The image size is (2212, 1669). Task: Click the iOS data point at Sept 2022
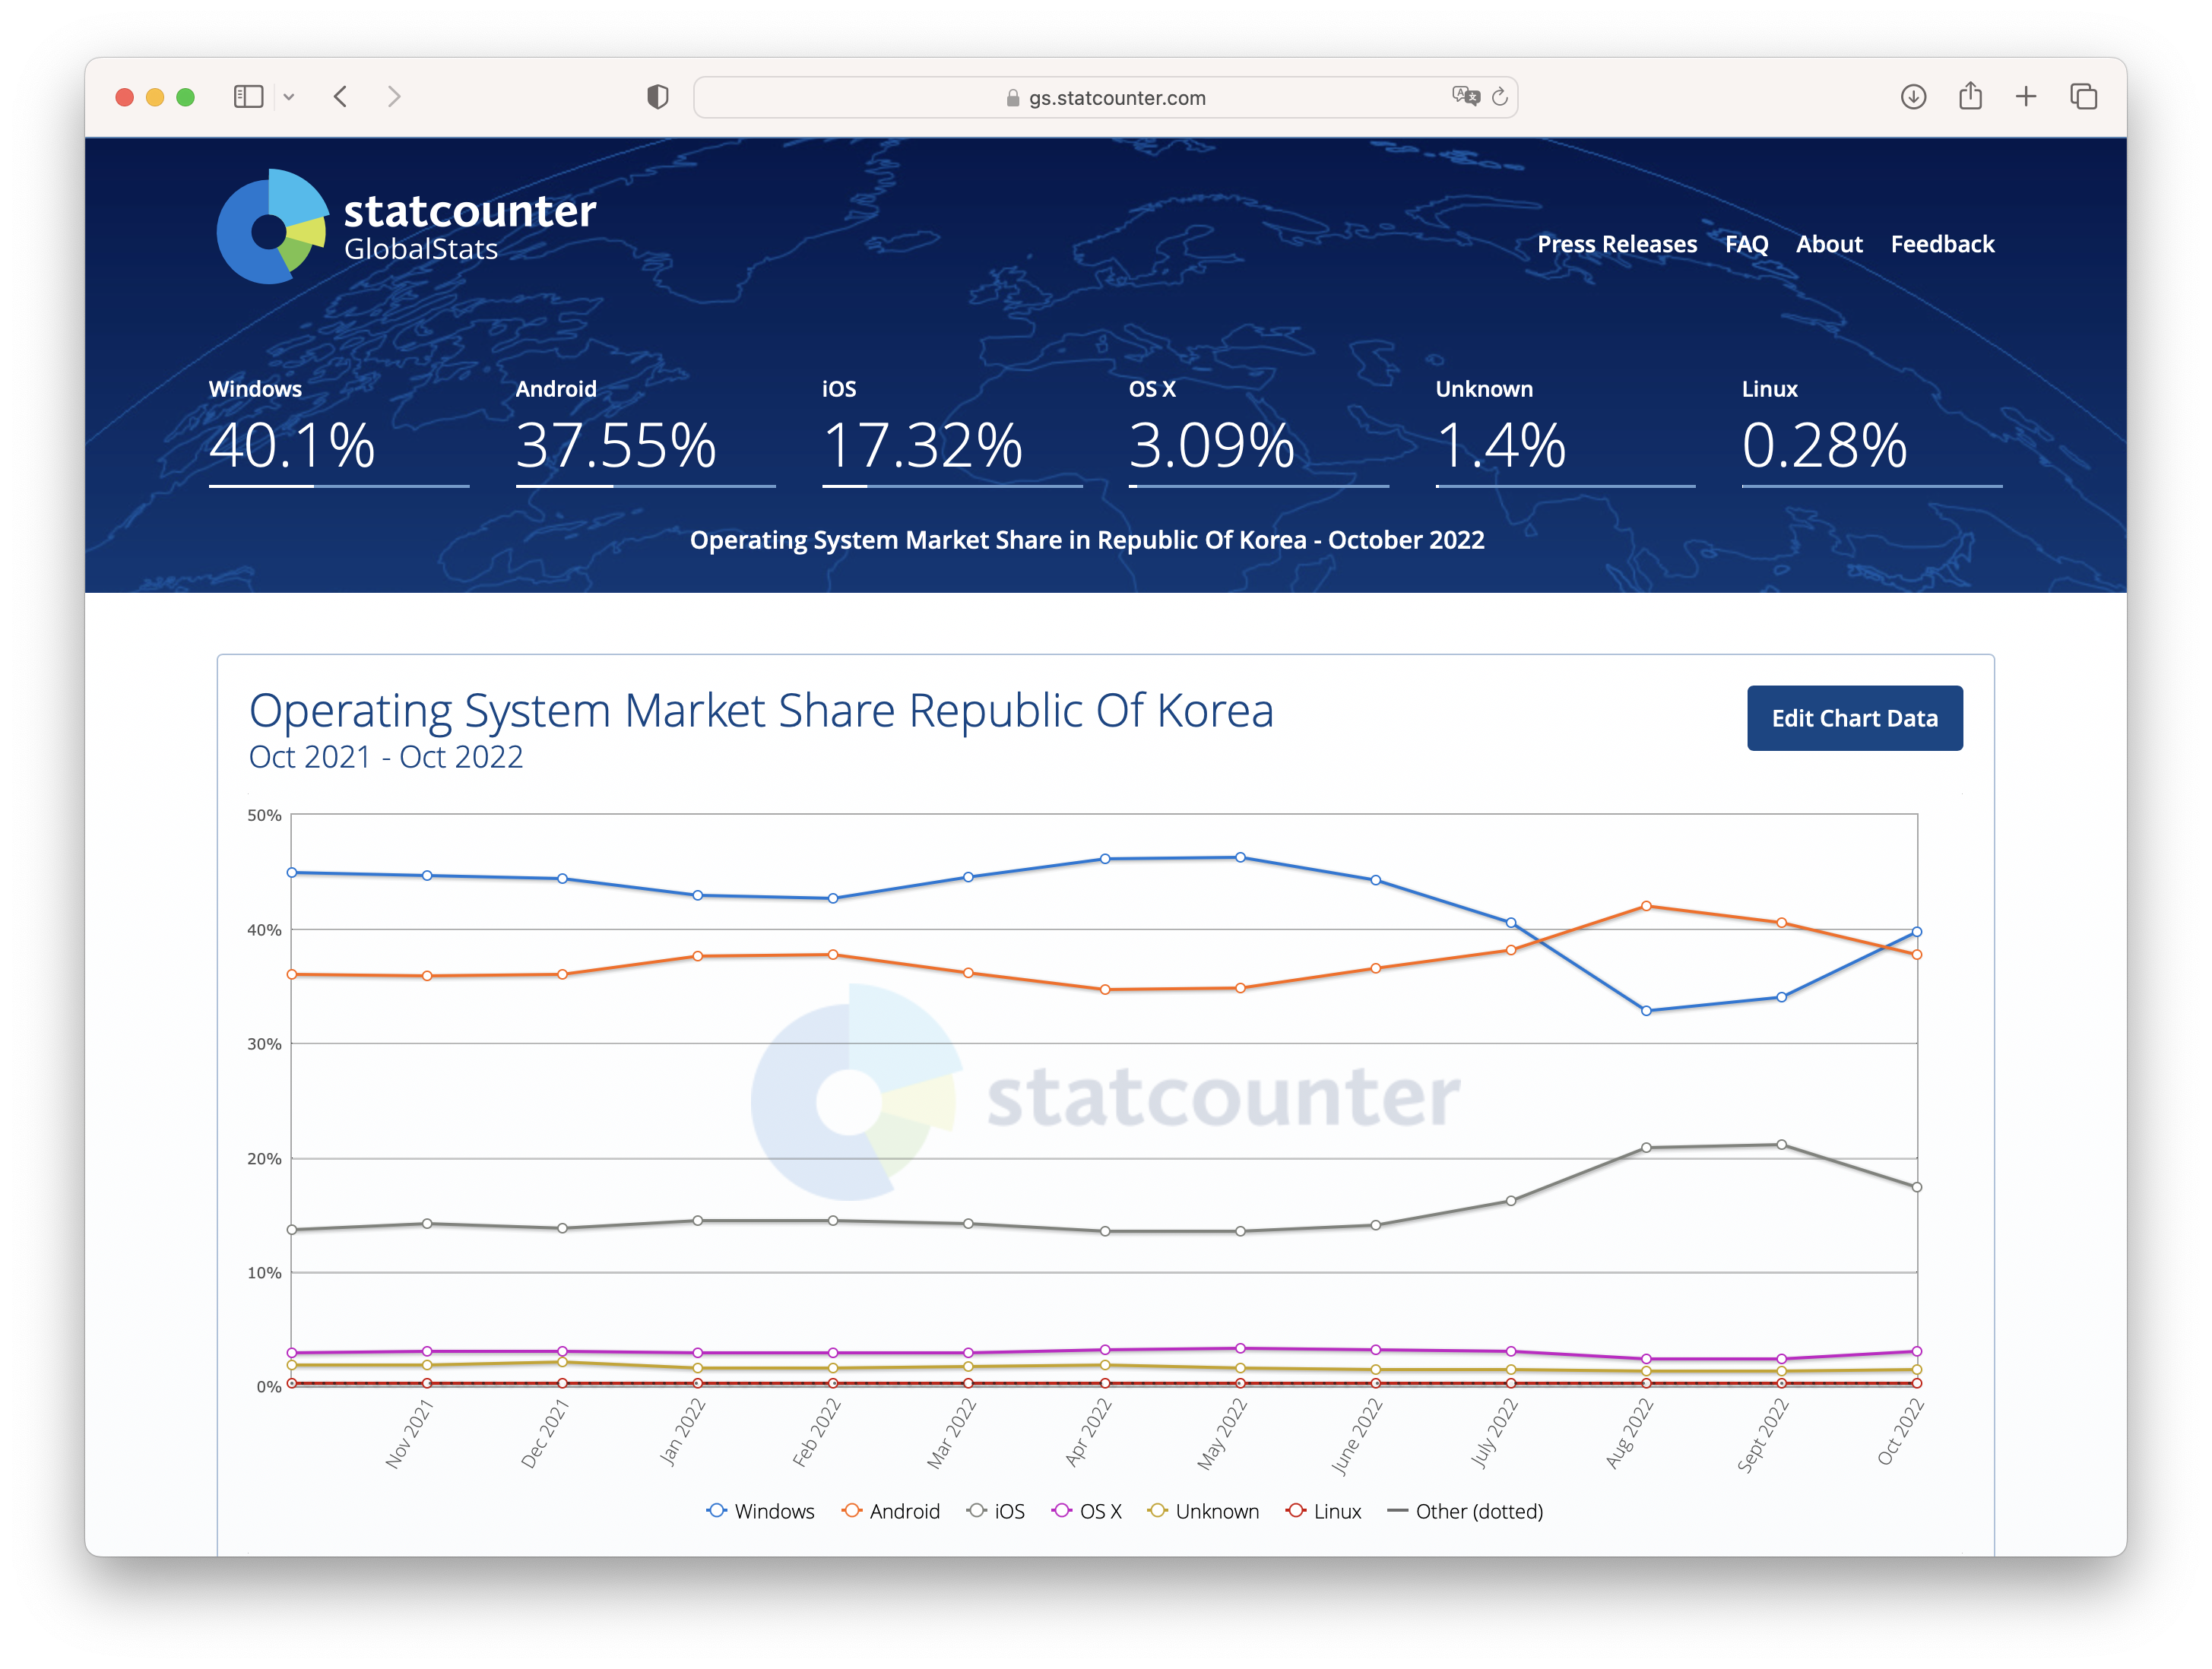[x=1782, y=1145]
